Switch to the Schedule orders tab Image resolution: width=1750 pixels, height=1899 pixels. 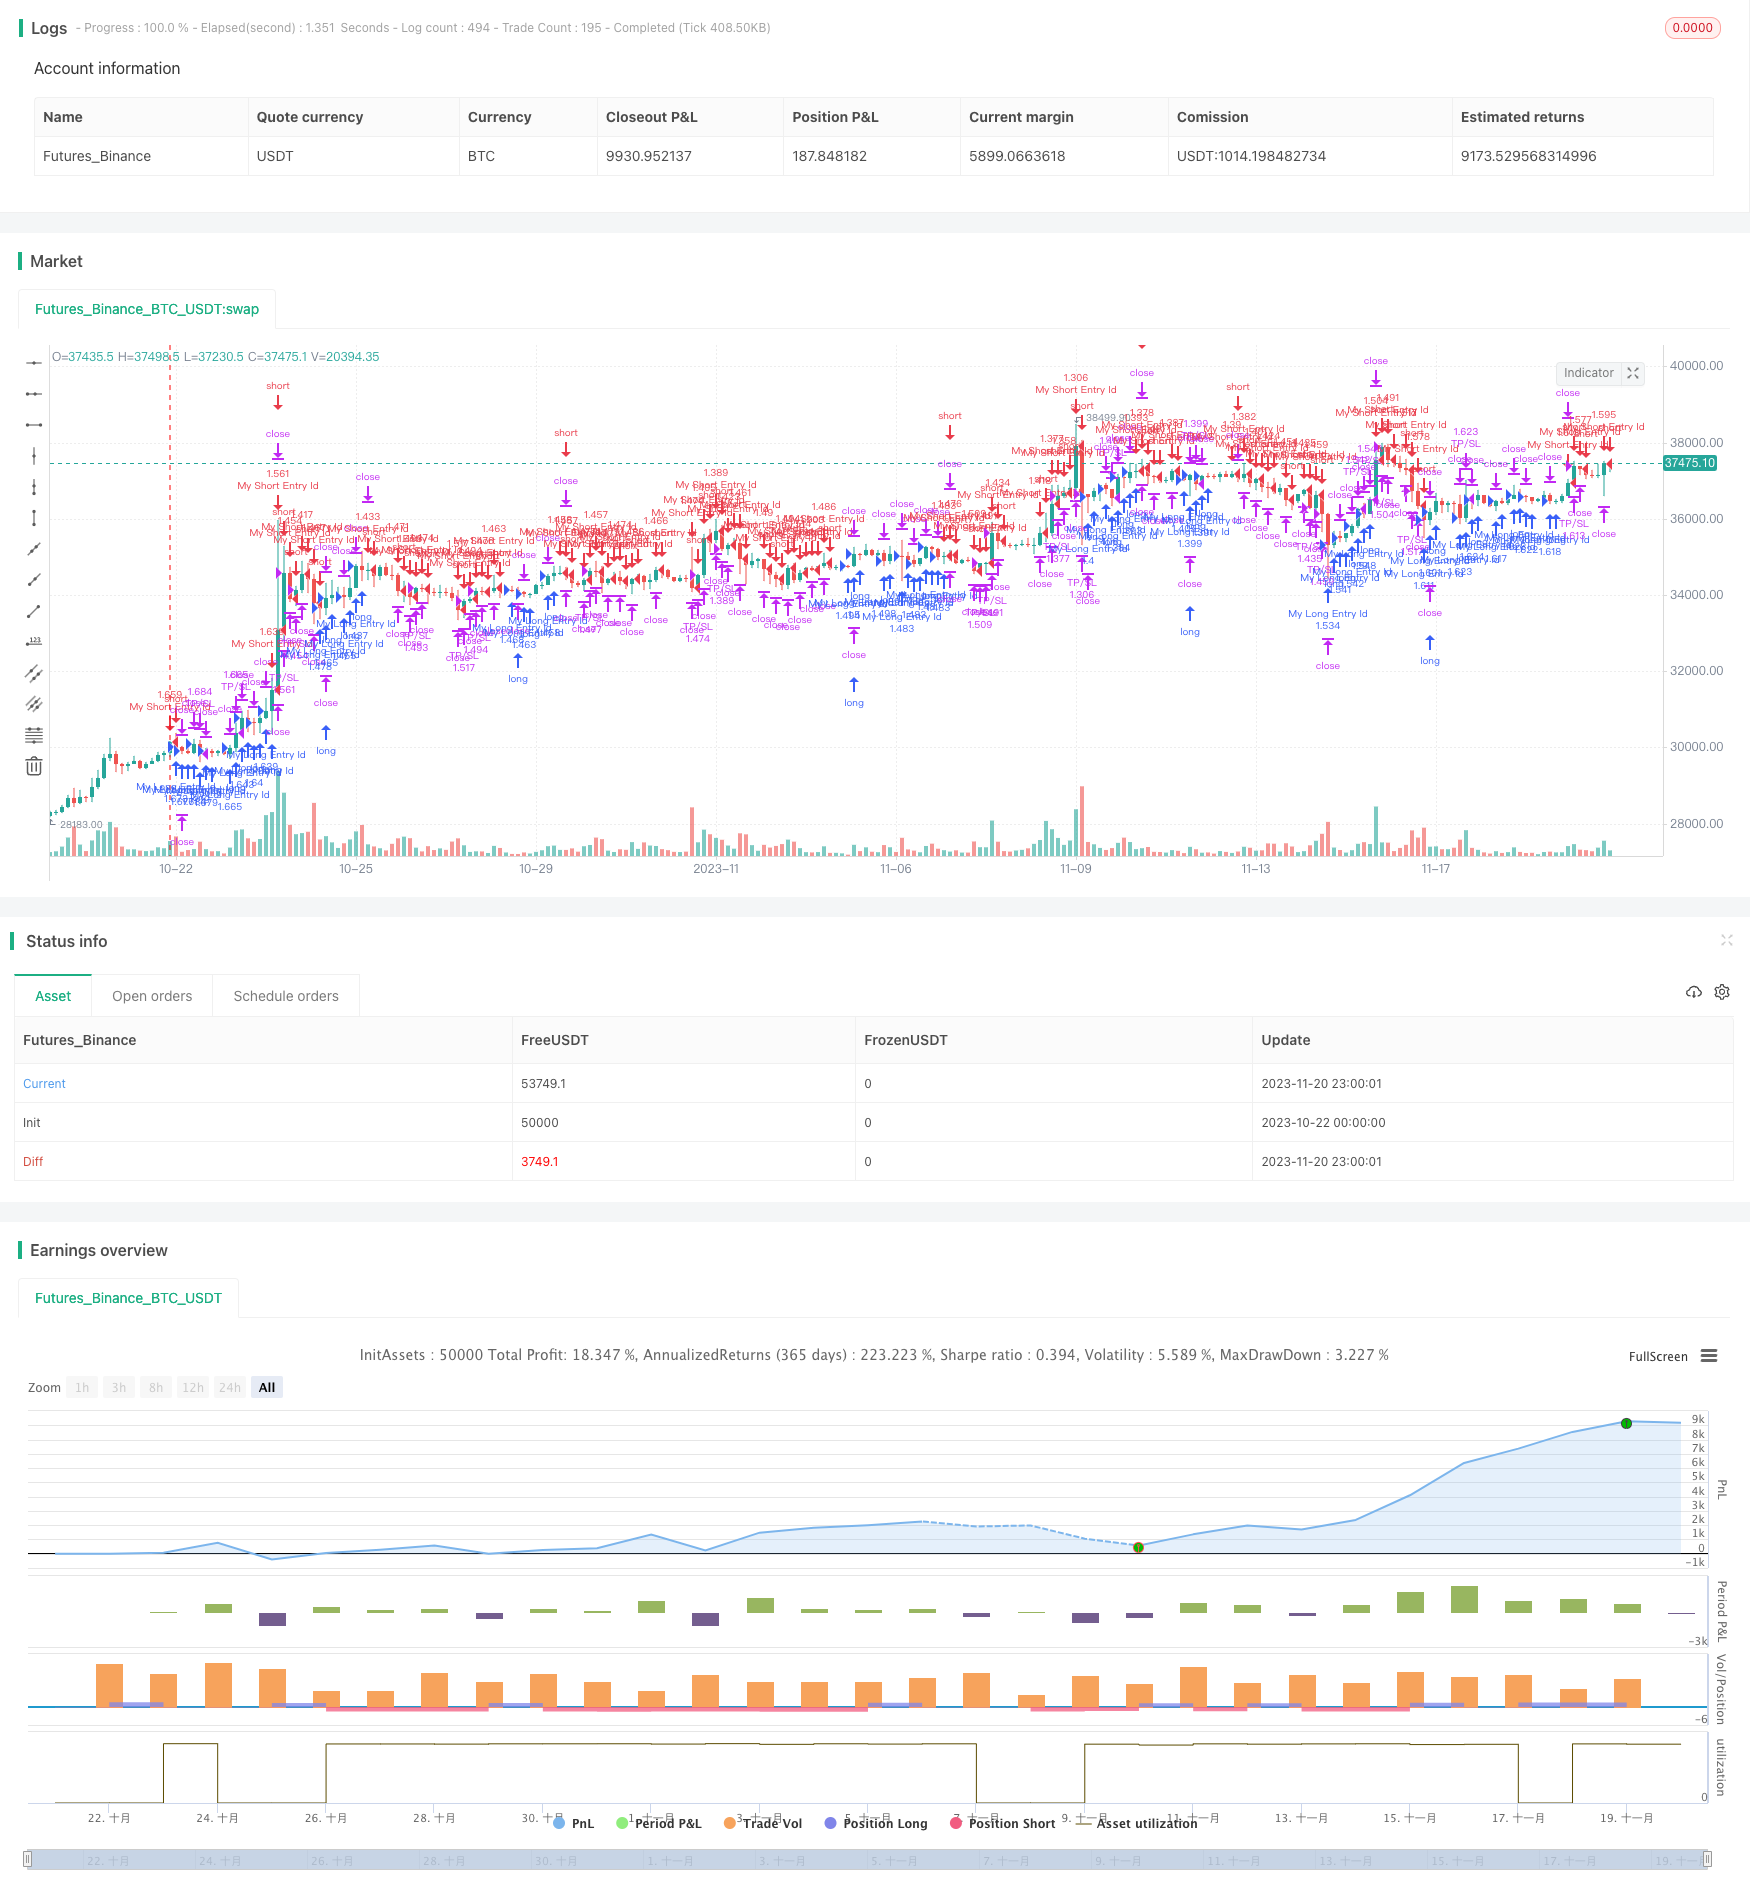[x=286, y=996]
